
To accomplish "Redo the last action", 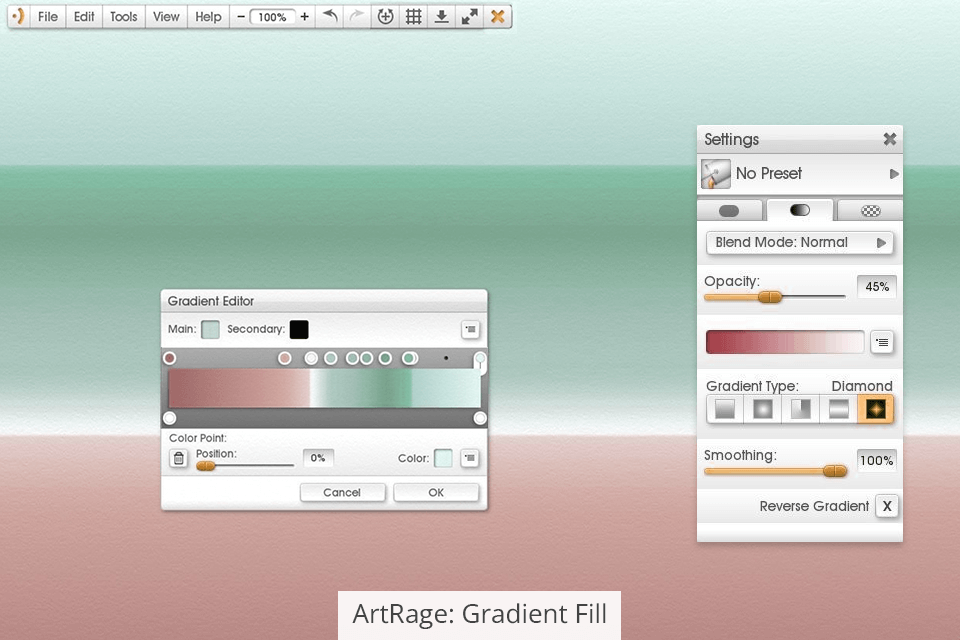I will tap(356, 17).
